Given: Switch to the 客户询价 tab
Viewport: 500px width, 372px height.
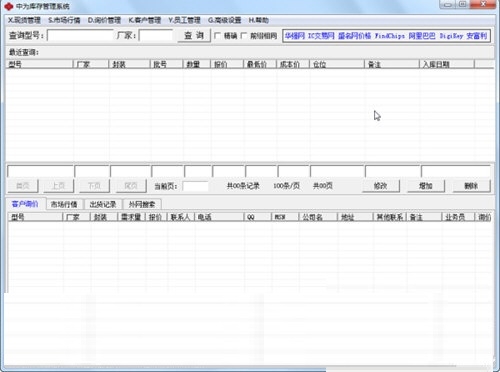Looking at the screenshot, I should coord(25,204).
